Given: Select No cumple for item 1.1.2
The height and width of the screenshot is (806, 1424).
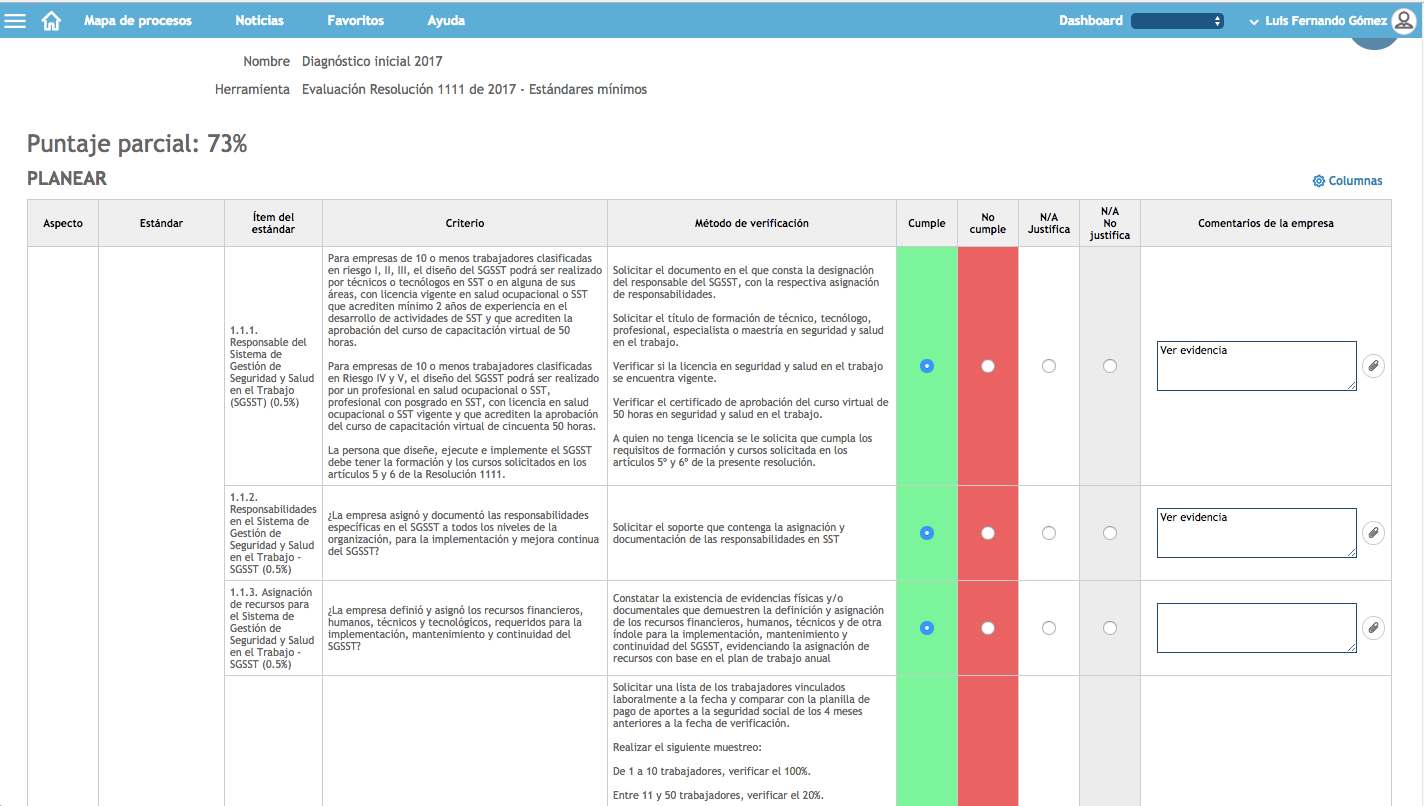Looking at the screenshot, I should 988,533.
